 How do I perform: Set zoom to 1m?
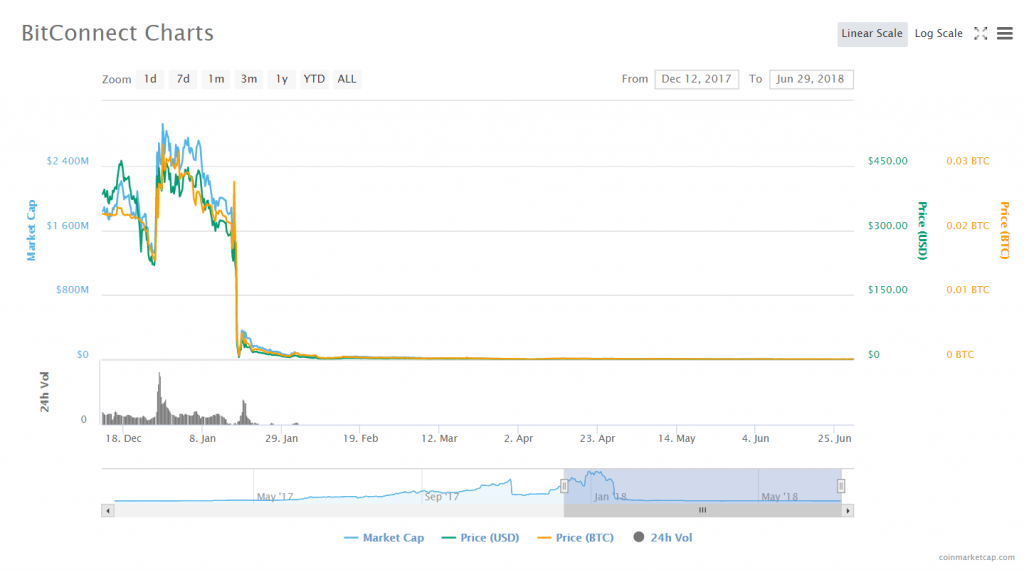tap(216, 79)
